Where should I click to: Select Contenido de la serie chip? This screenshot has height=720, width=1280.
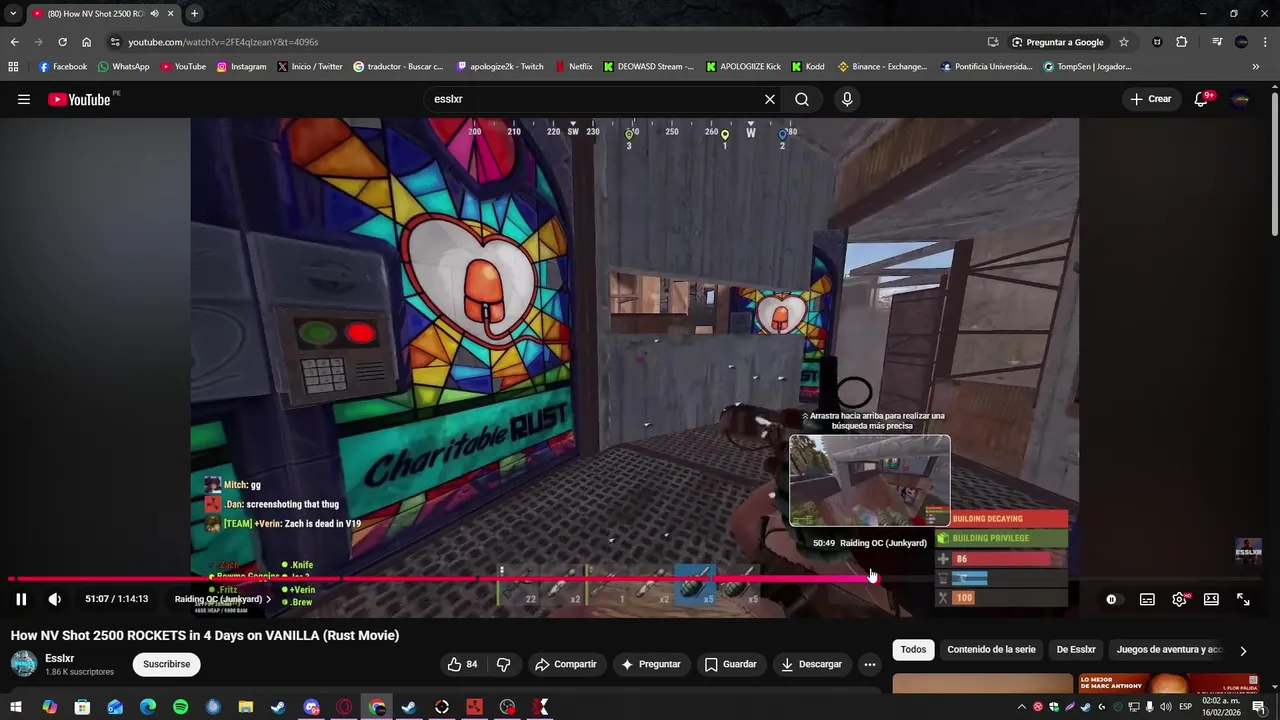pos(991,649)
